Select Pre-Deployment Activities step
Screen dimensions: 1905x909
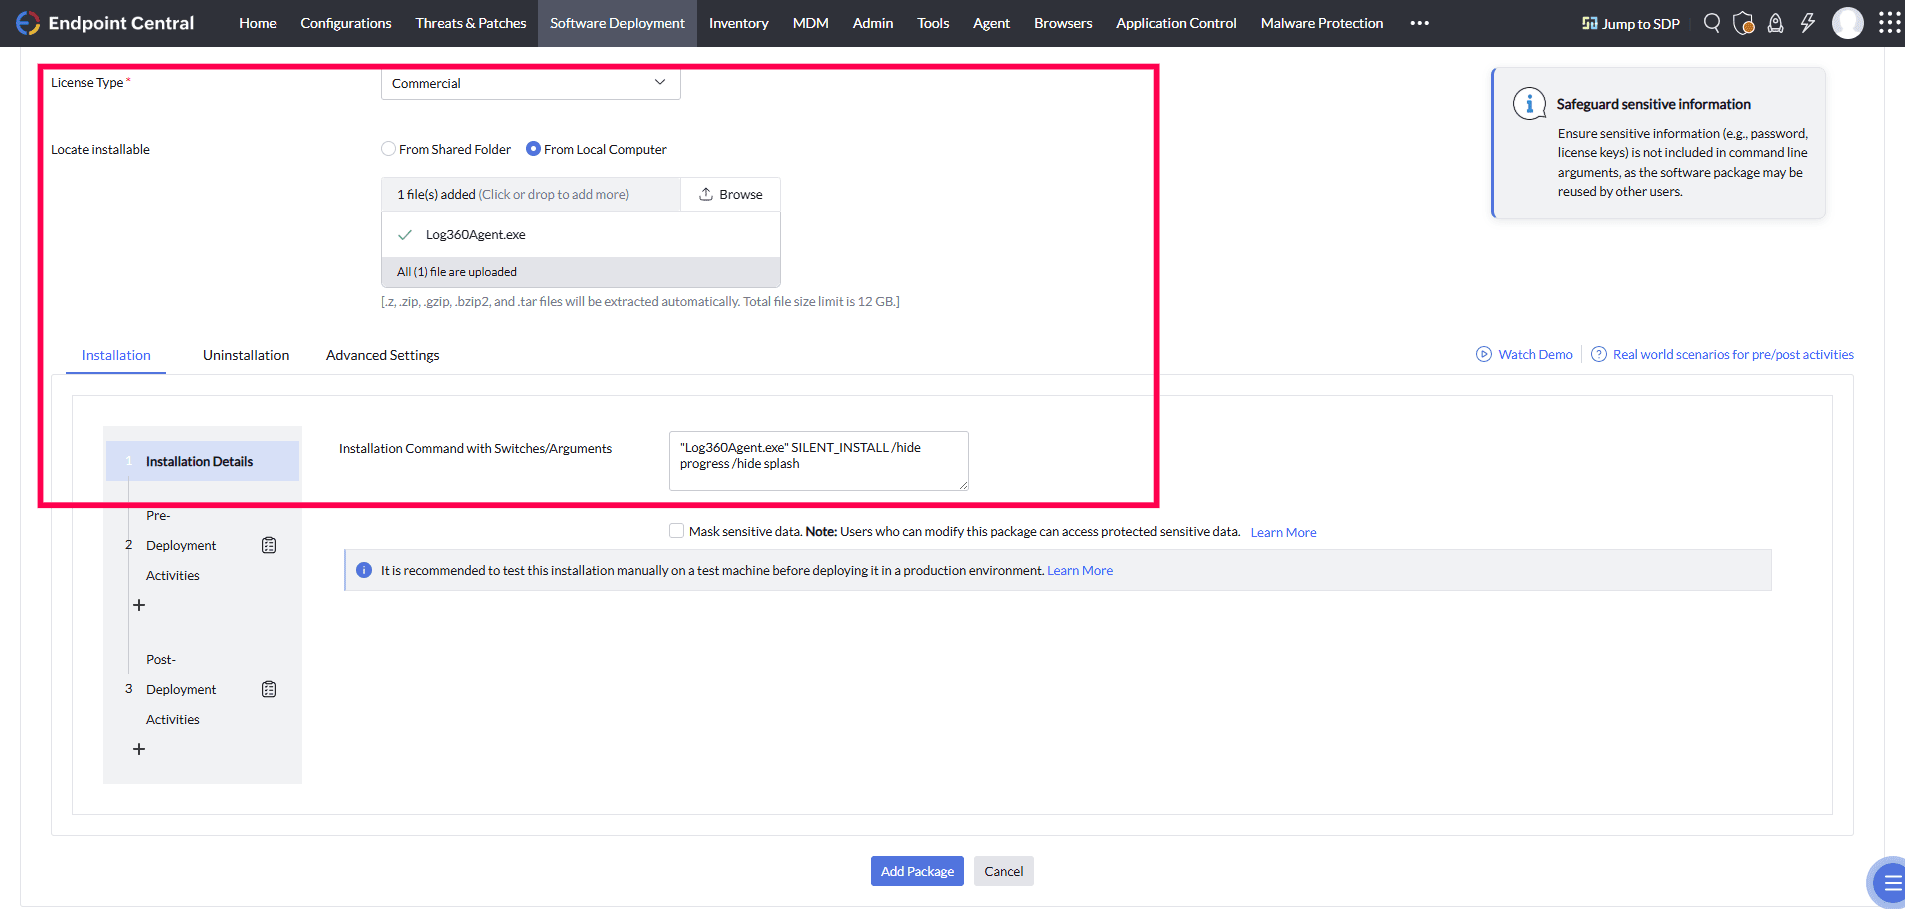[181, 545]
